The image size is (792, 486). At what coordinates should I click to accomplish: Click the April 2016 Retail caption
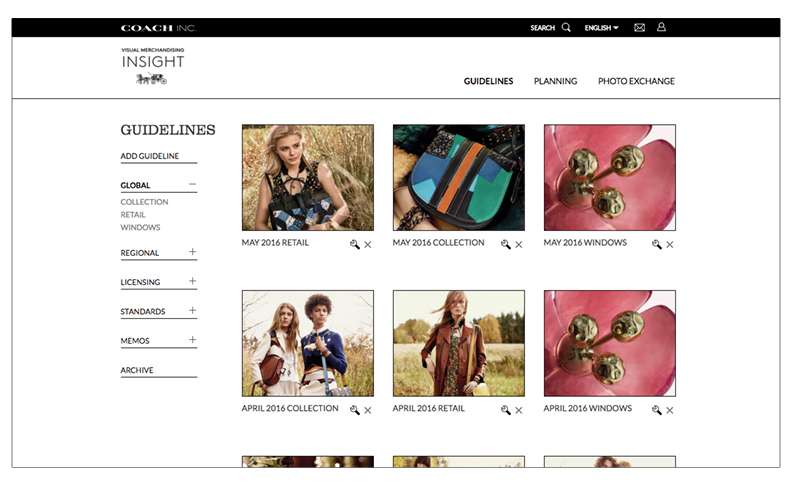(429, 409)
